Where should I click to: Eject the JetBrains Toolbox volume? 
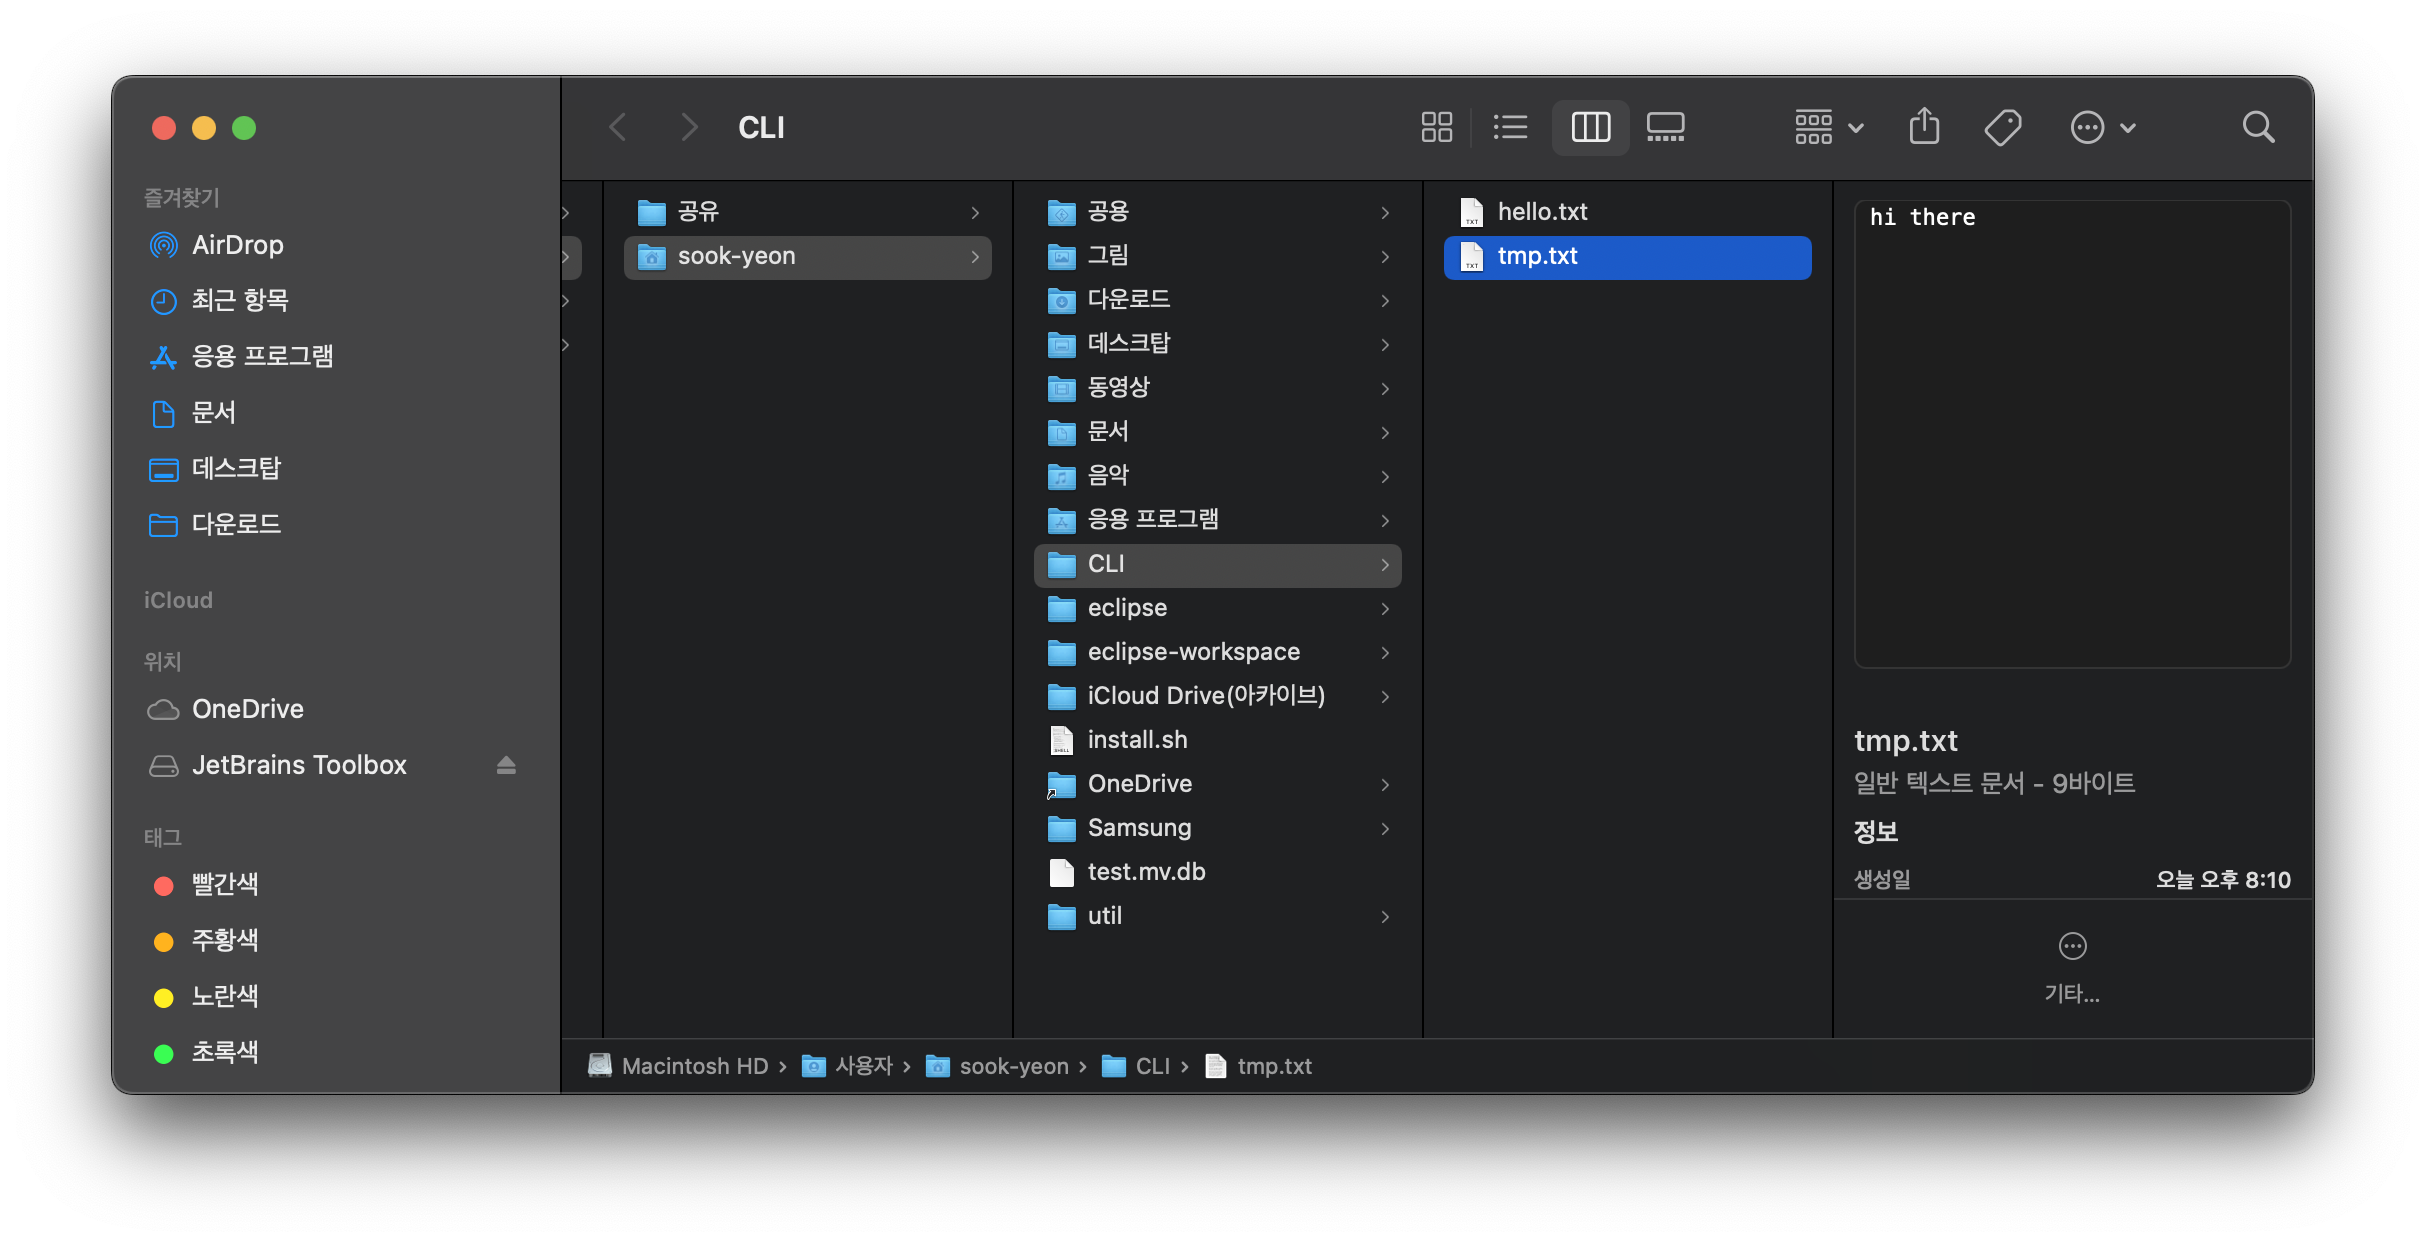[x=506, y=765]
